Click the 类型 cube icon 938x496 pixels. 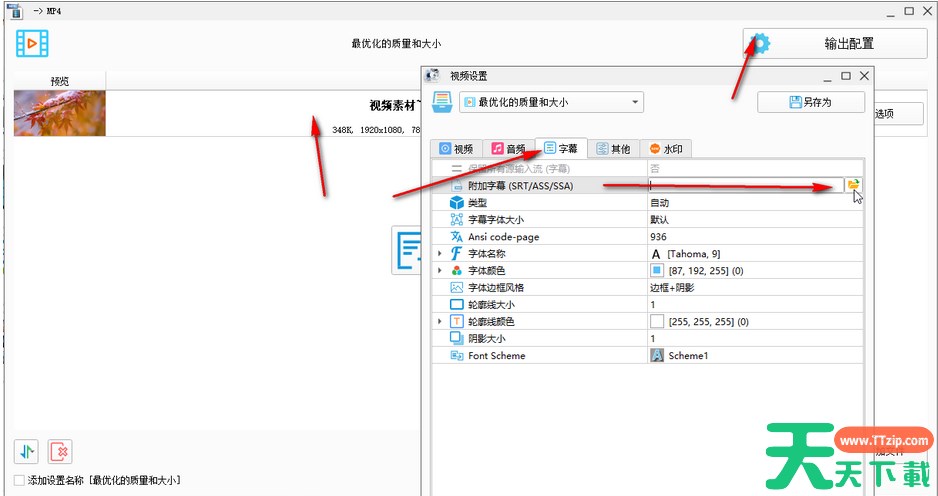(x=457, y=203)
